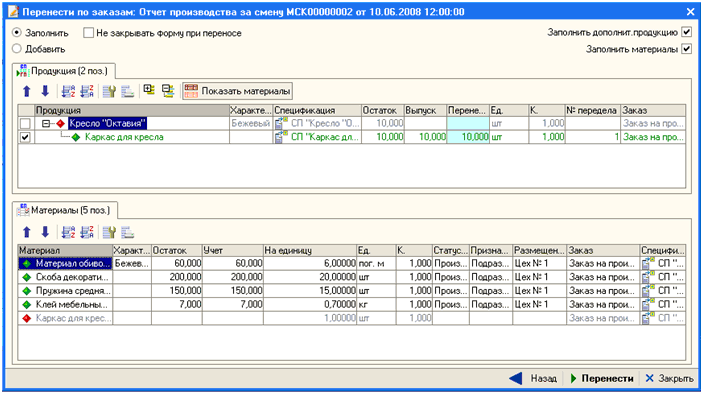Select the Заполнить radio button
The width and height of the screenshot is (703, 394).
(17, 32)
